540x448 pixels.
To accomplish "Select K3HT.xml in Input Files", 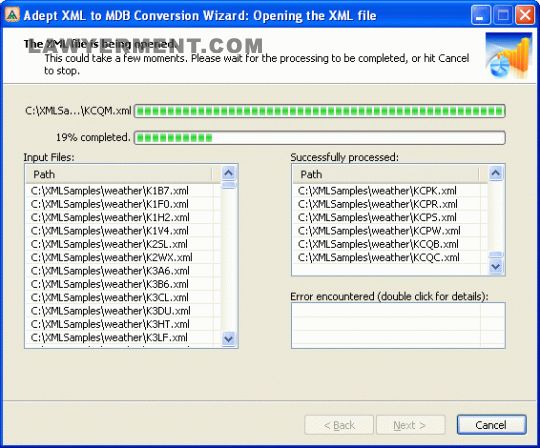I will [110, 324].
